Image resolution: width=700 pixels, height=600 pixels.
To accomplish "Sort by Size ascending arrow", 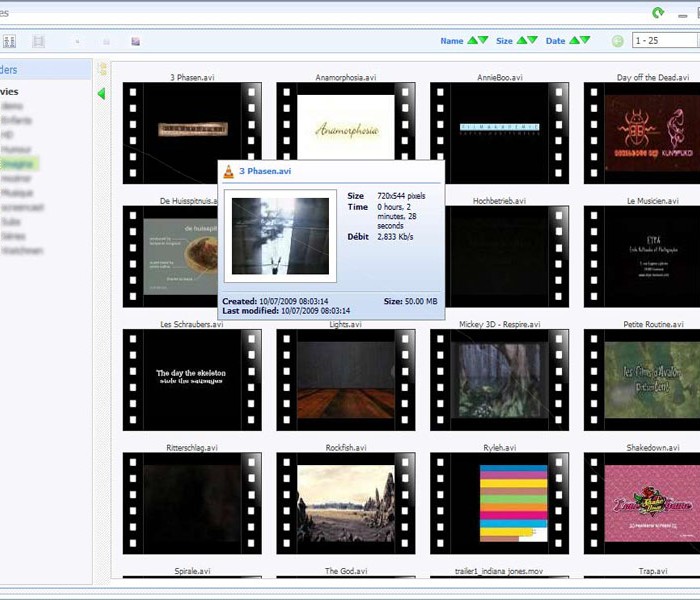I will [x=521, y=40].
